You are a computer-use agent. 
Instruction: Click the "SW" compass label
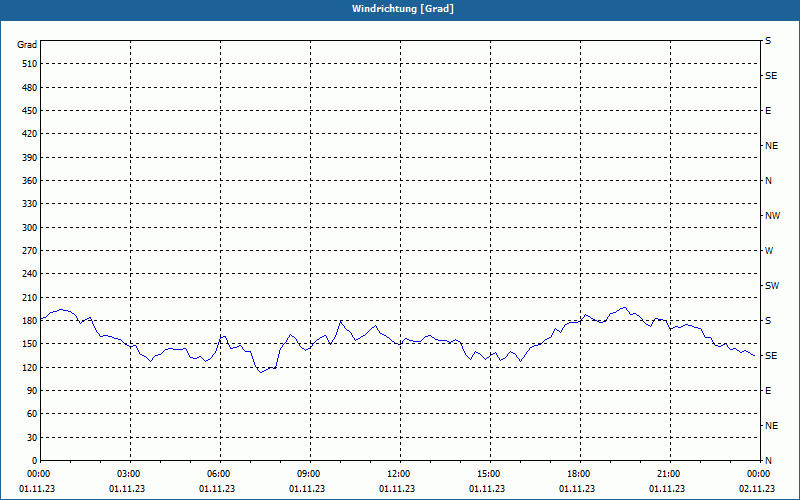pyautogui.click(x=772, y=286)
